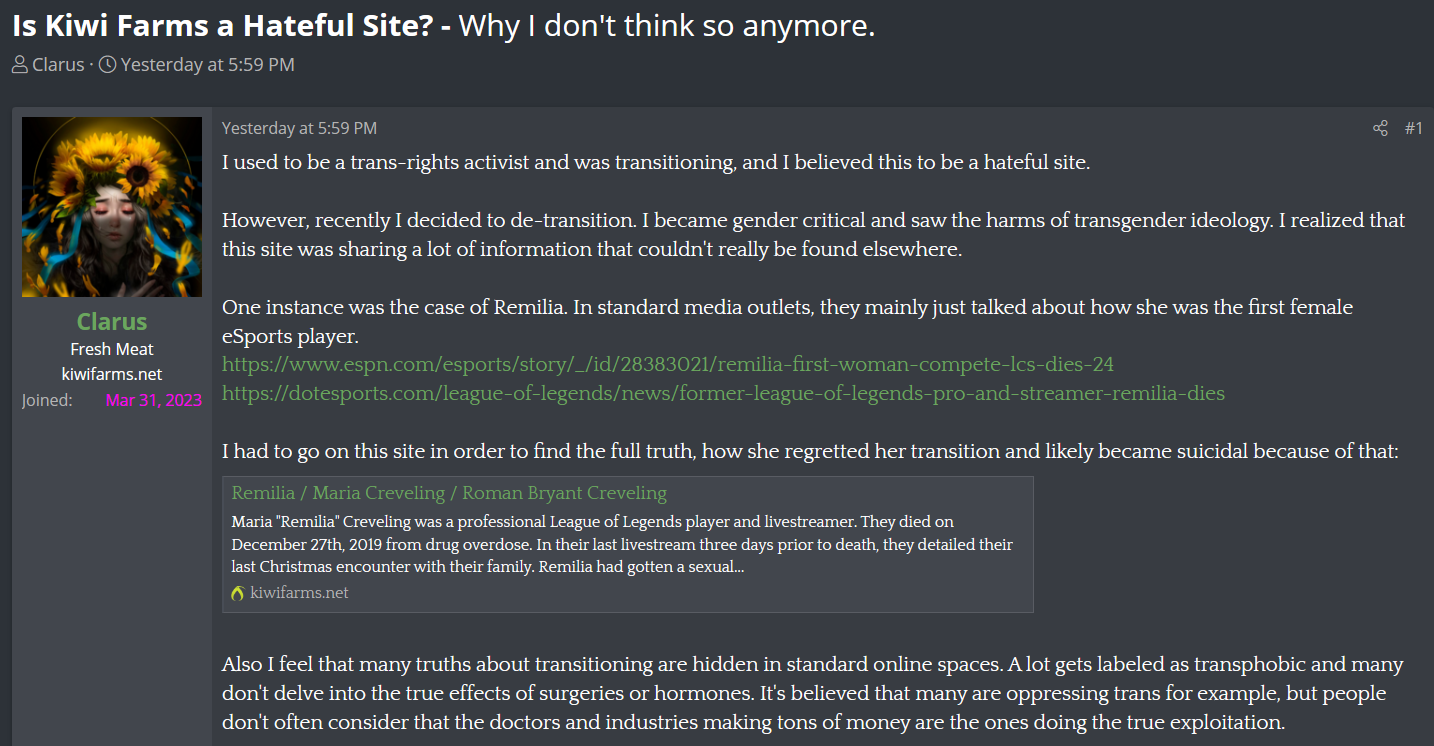
Task: Open Clarus's sunflower avatar image
Action: [112, 207]
